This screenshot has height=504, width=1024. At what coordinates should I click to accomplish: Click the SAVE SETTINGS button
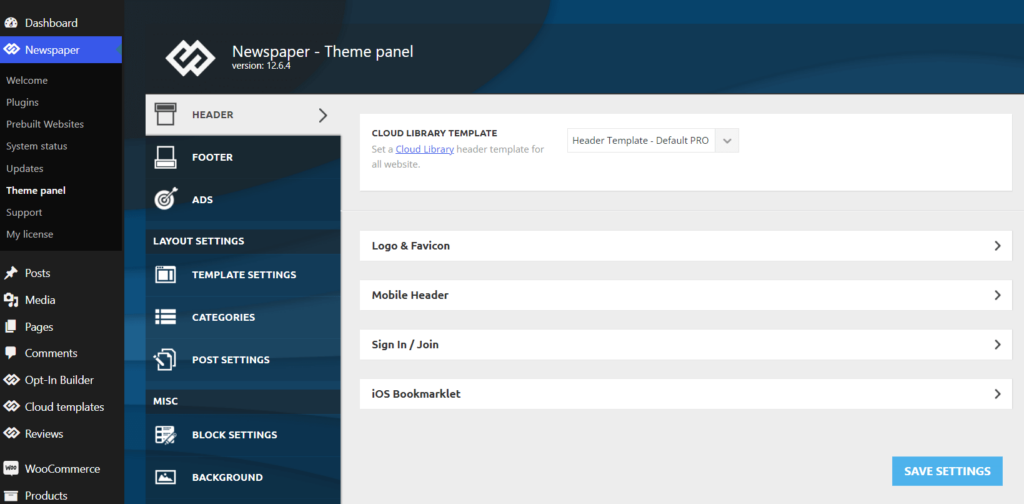[x=947, y=471]
